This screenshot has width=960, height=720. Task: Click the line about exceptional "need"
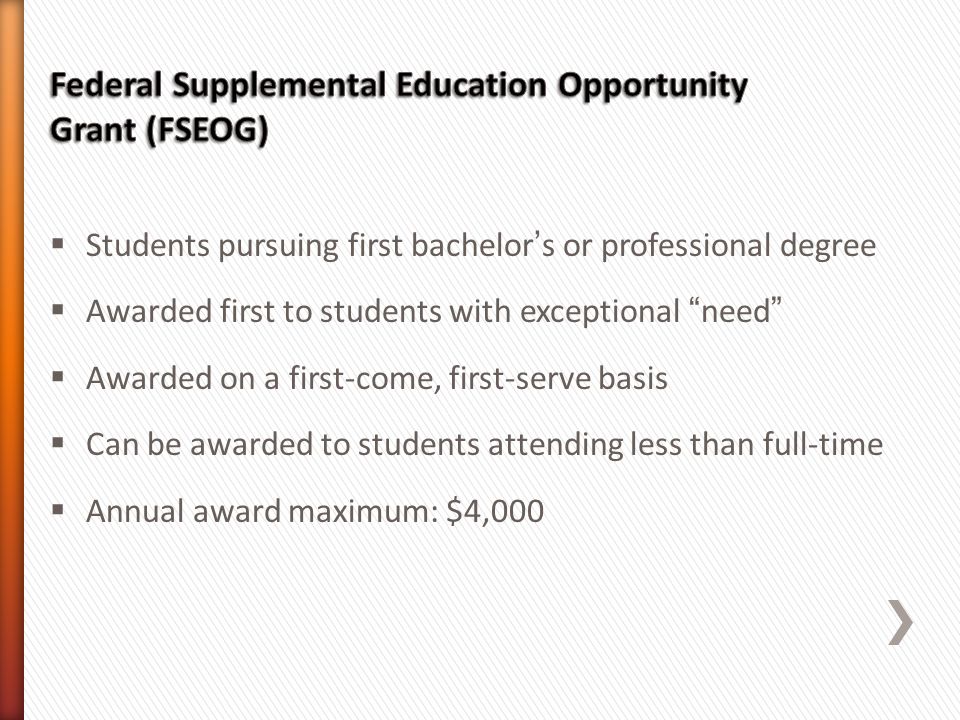point(434,311)
